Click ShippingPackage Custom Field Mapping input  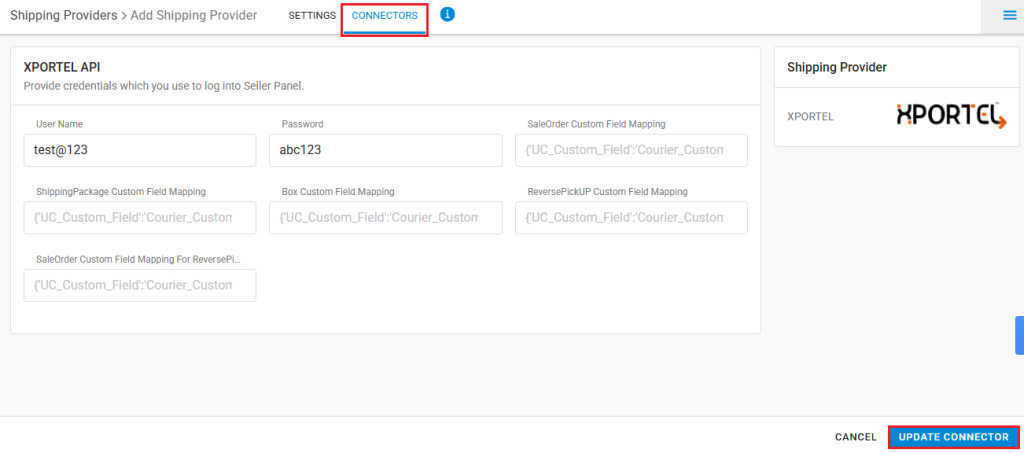tap(140, 217)
